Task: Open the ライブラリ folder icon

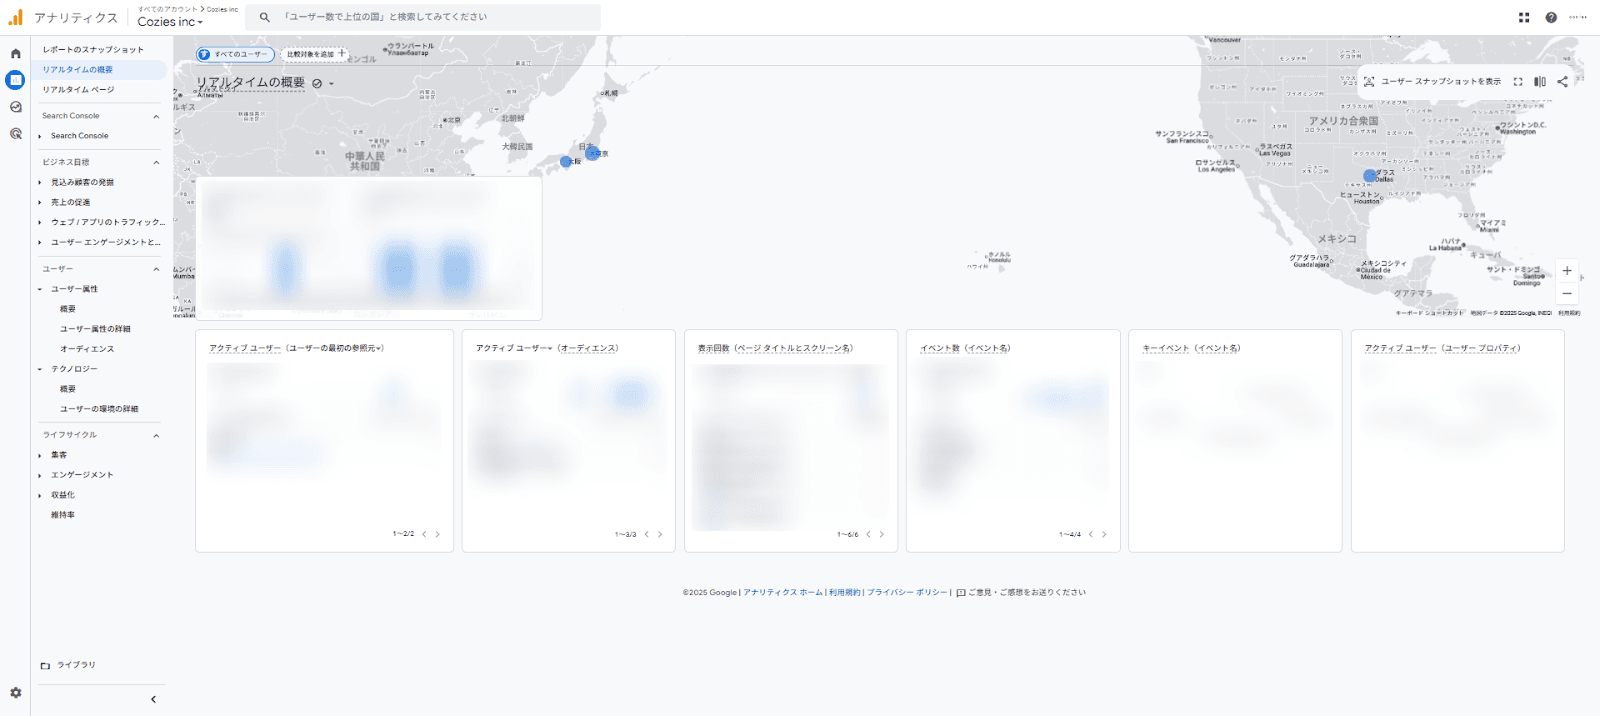Action: [x=45, y=665]
